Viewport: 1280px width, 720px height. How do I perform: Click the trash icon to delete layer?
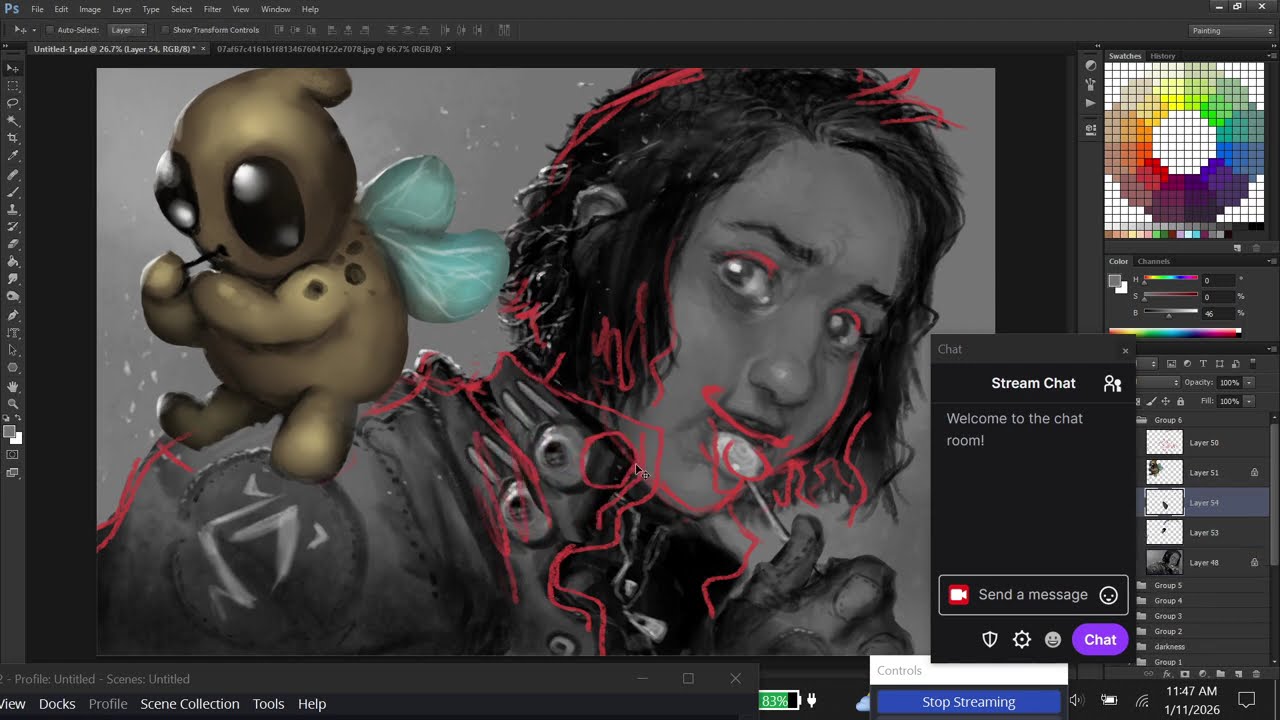click(1256, 674)
